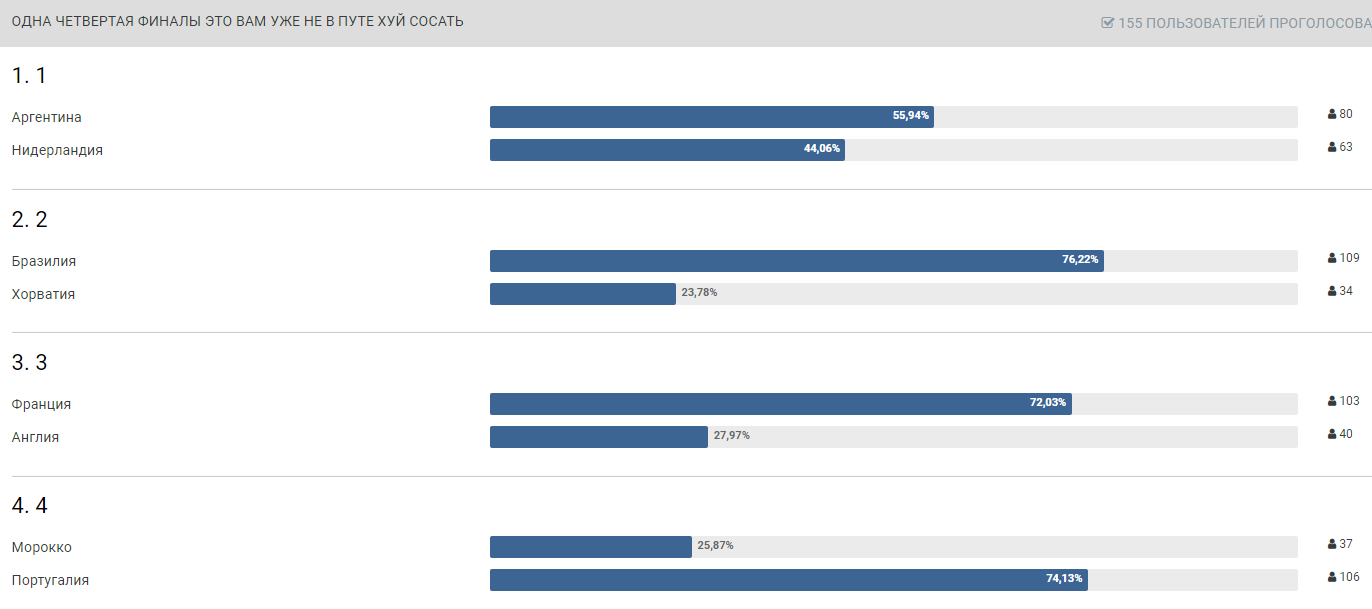Click the poll title in the header

click(238, 21)
